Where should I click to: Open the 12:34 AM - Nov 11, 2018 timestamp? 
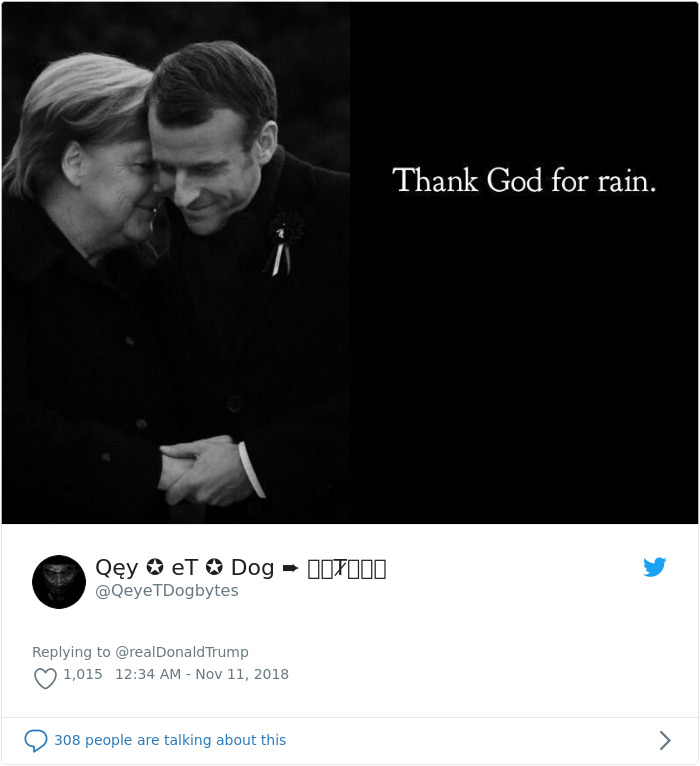(202, 675)
